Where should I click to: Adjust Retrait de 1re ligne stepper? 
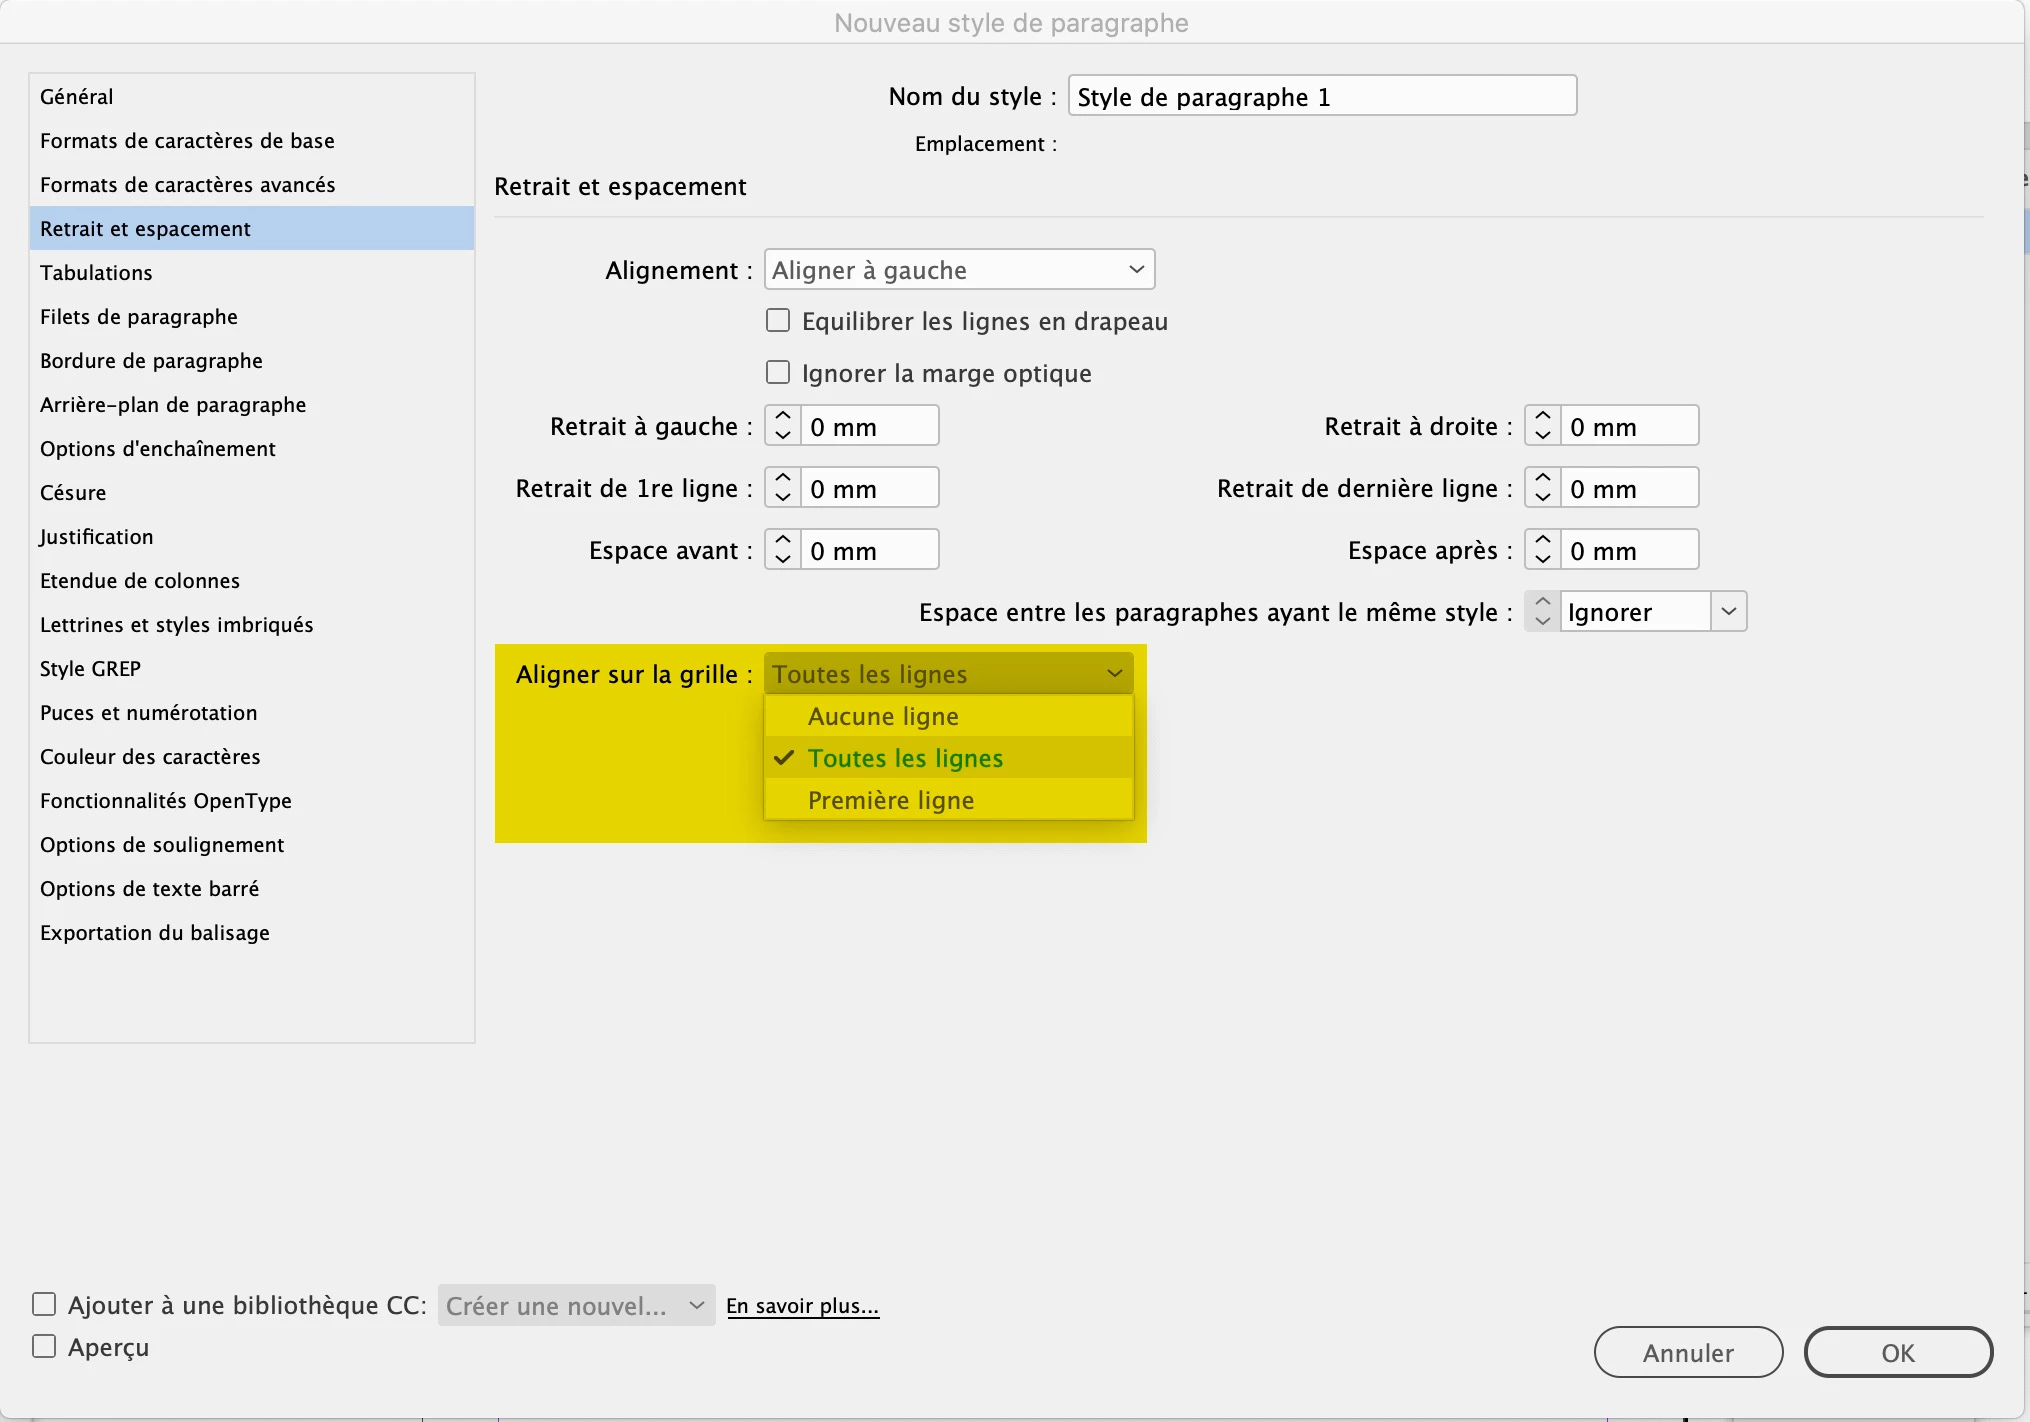coord(783,488)
